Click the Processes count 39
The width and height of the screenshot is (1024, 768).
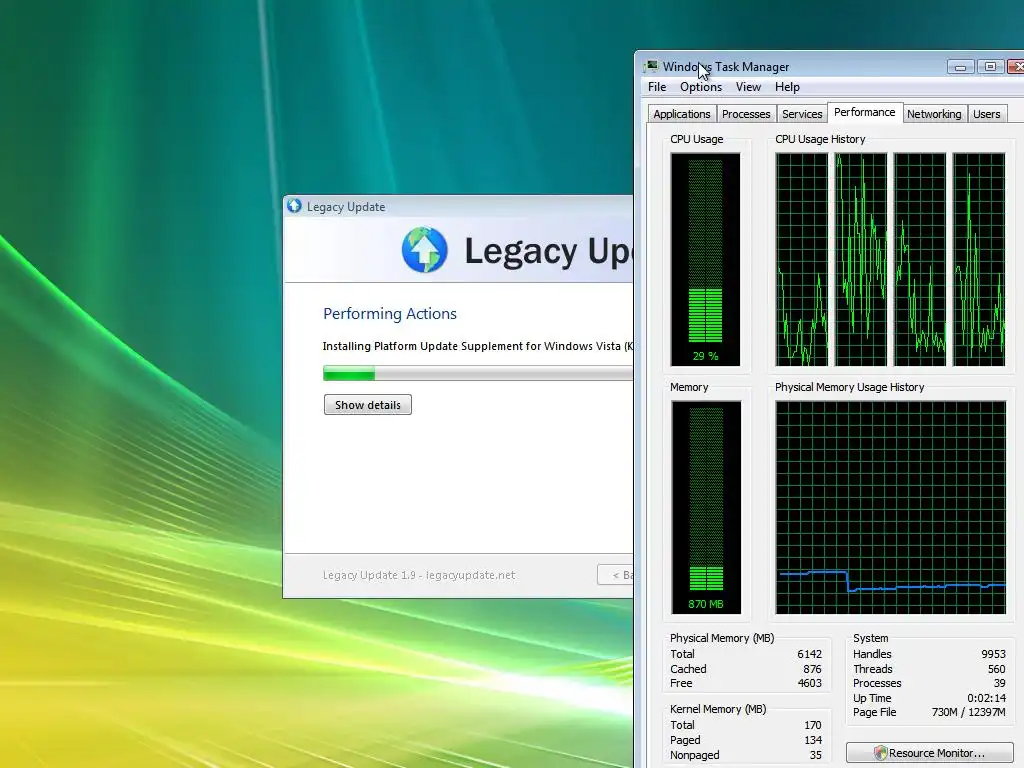pos(999,683)
